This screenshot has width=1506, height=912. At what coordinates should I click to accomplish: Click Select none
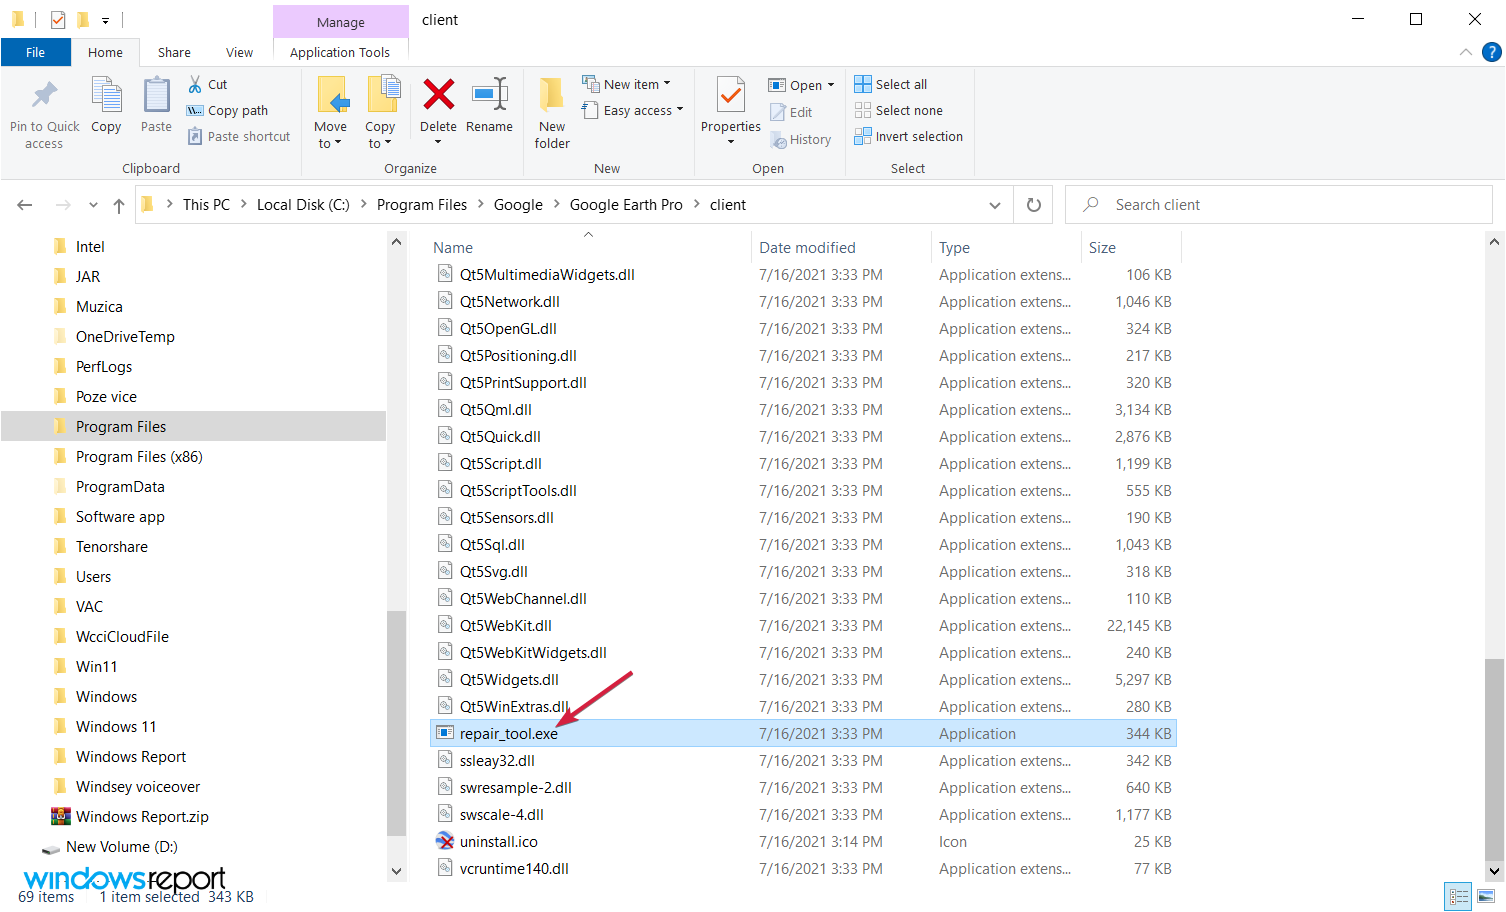(x=899, y=111)
